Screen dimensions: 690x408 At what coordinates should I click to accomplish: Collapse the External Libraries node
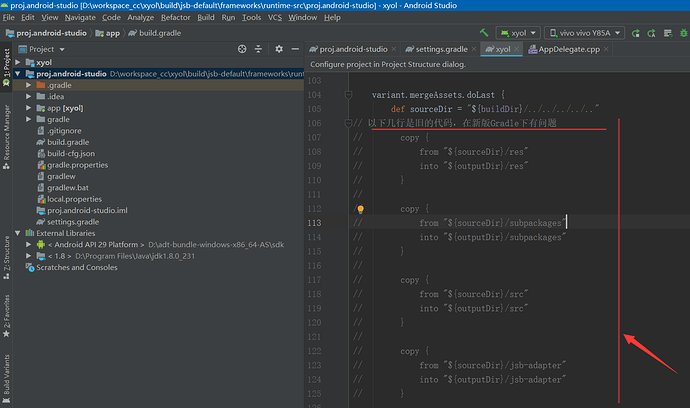tap(17, 232)
